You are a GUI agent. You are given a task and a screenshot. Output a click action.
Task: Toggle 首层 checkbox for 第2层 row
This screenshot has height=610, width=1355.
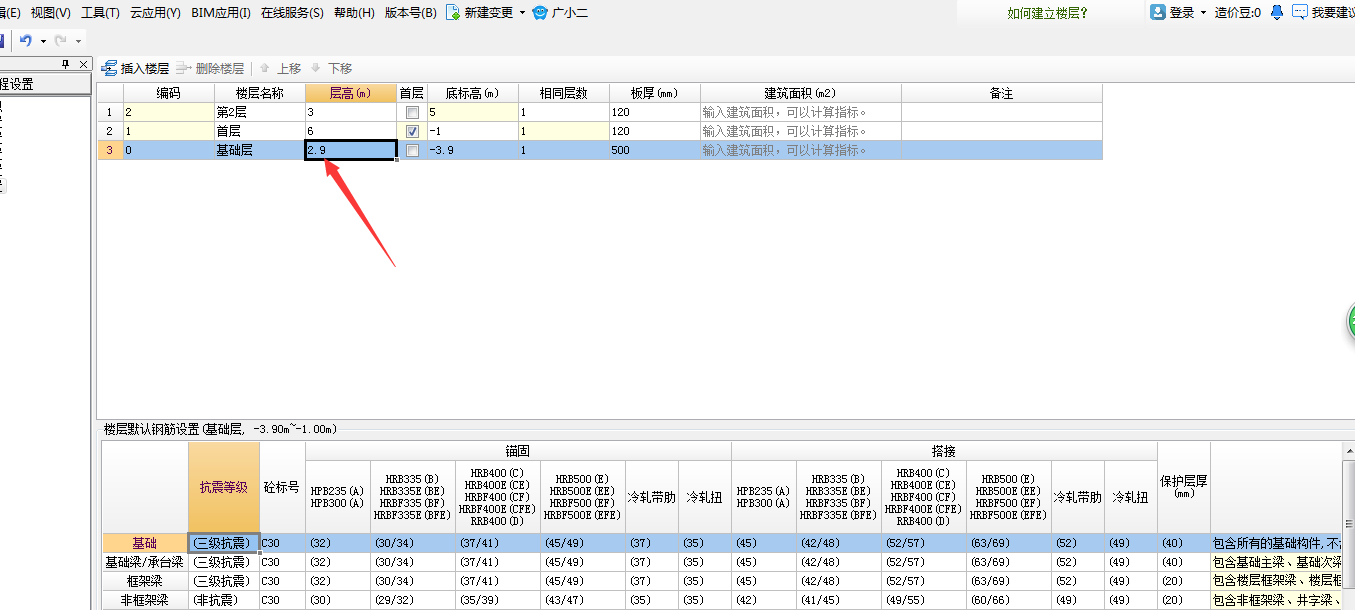[x=412, y=112]
